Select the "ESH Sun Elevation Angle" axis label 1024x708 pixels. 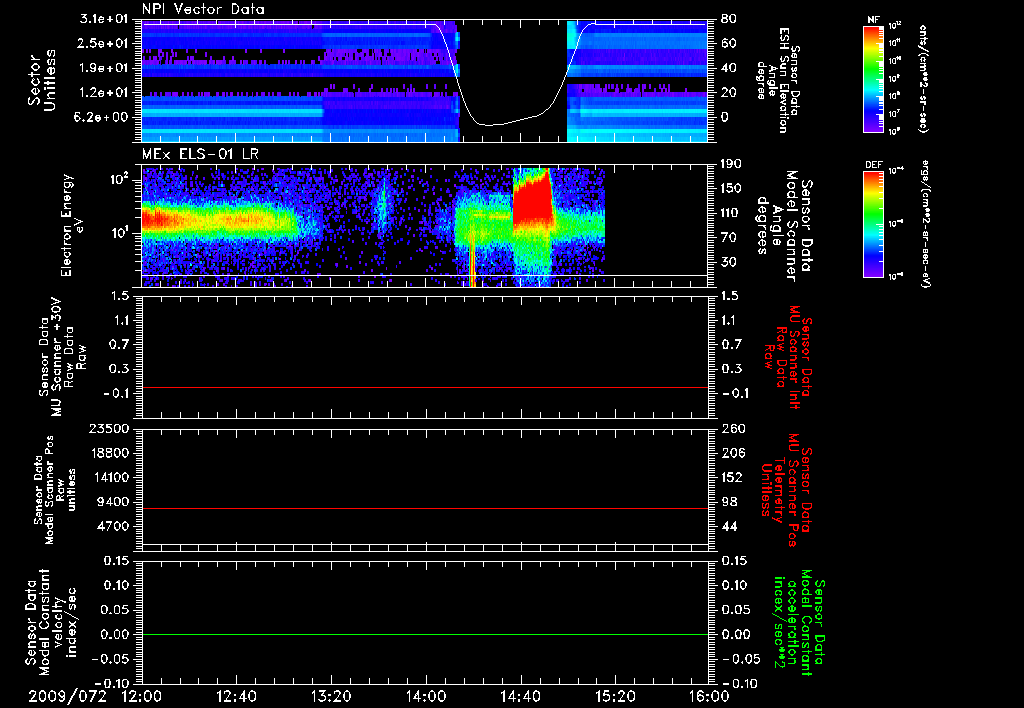point(777,80)
